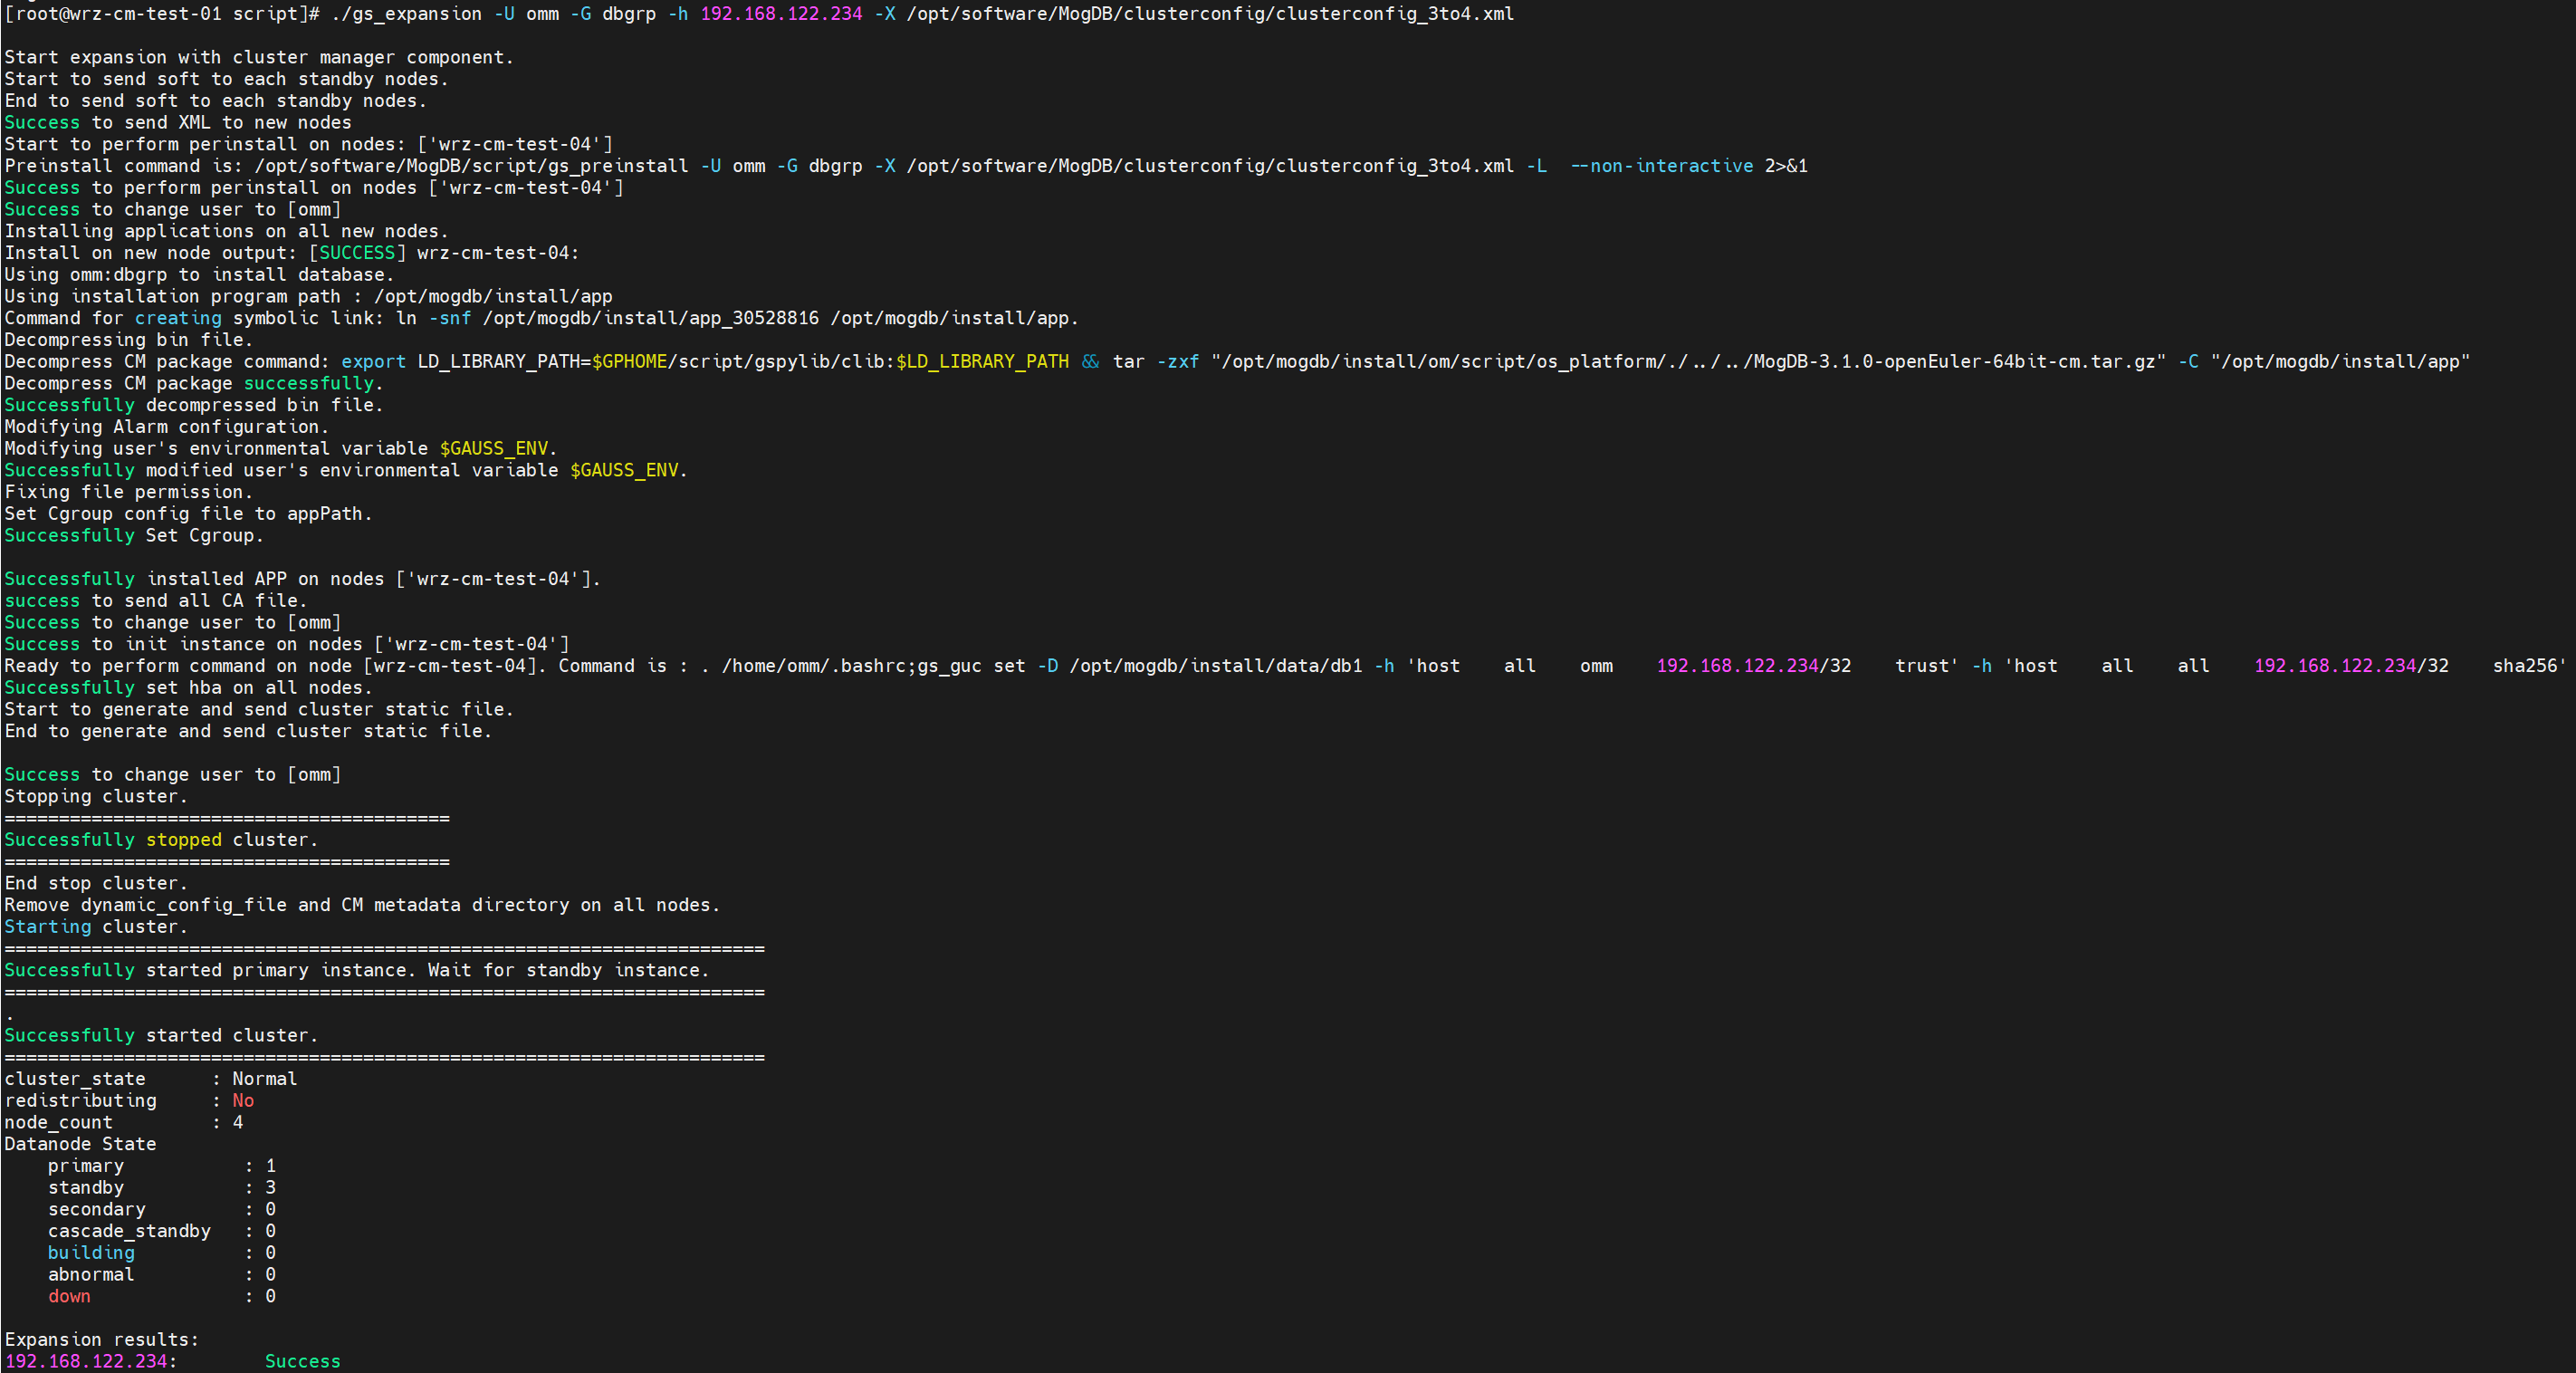This screenshot has width=2576, height=1373.
Task: Click the clusterconfig_3to4.xml path in first line
Action: pos(1394,14)
